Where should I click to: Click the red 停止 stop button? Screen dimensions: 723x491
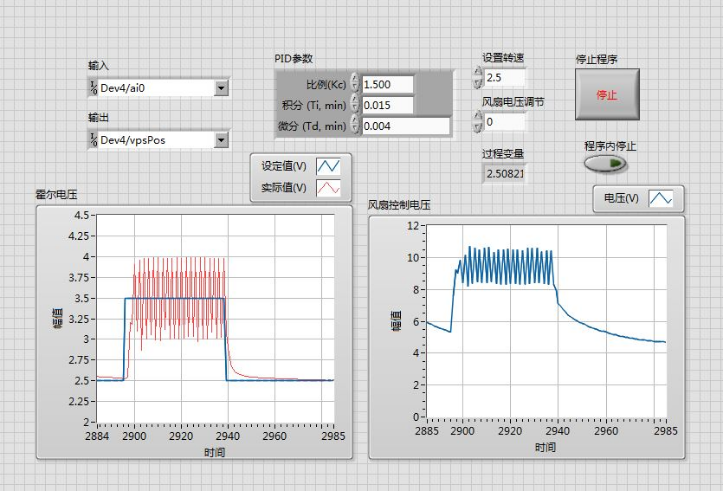point(607,95)
